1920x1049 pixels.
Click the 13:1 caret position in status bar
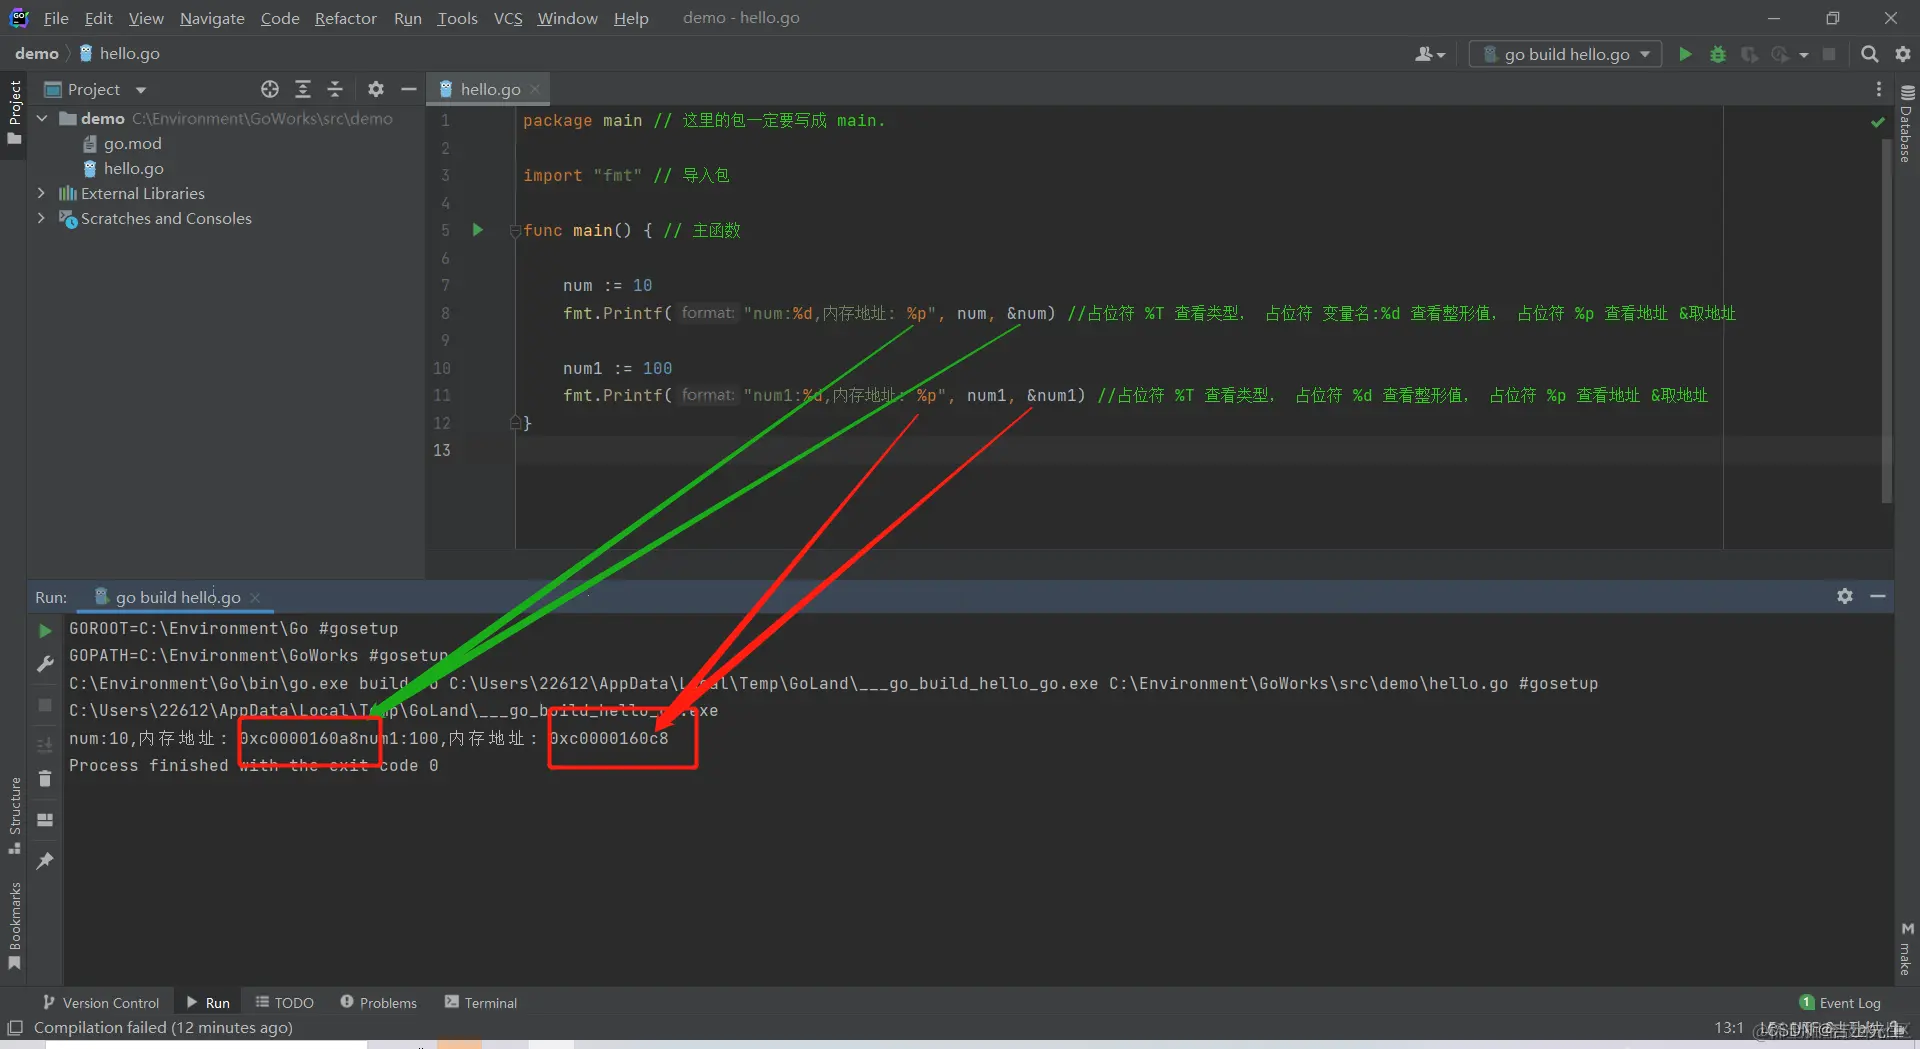1729,1027
